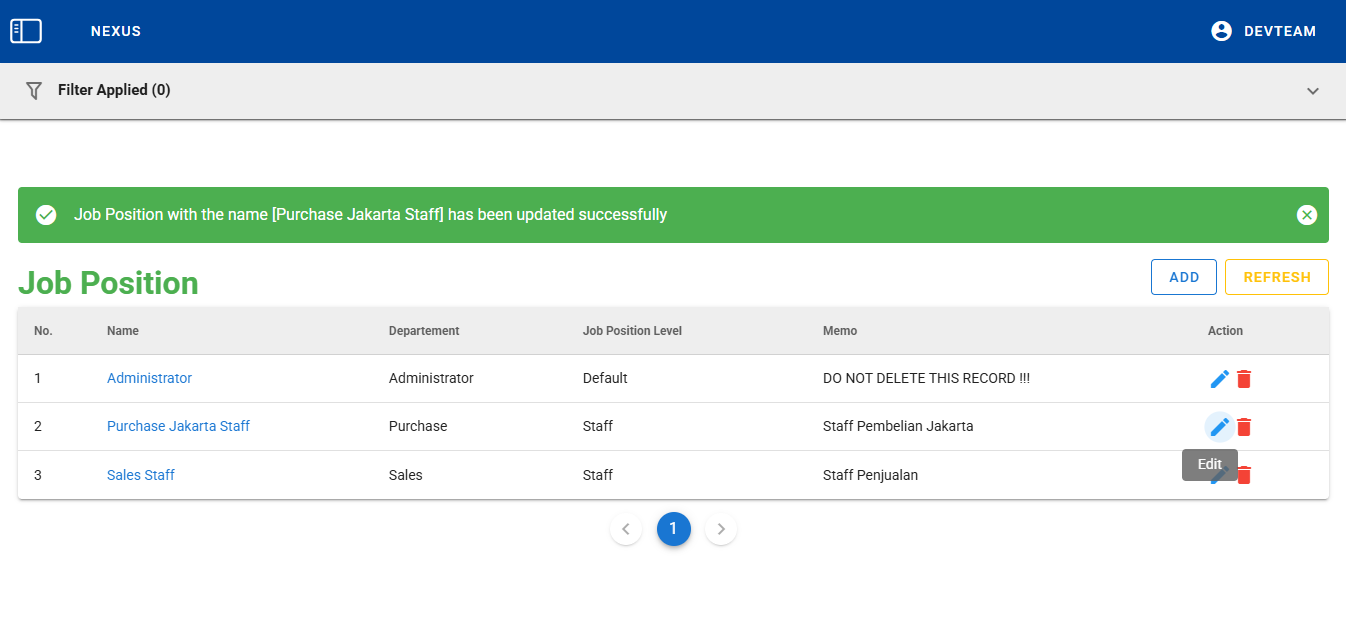1346x638 pixels.
Task: Click the NEXUS app title
Action: point(116,31)
